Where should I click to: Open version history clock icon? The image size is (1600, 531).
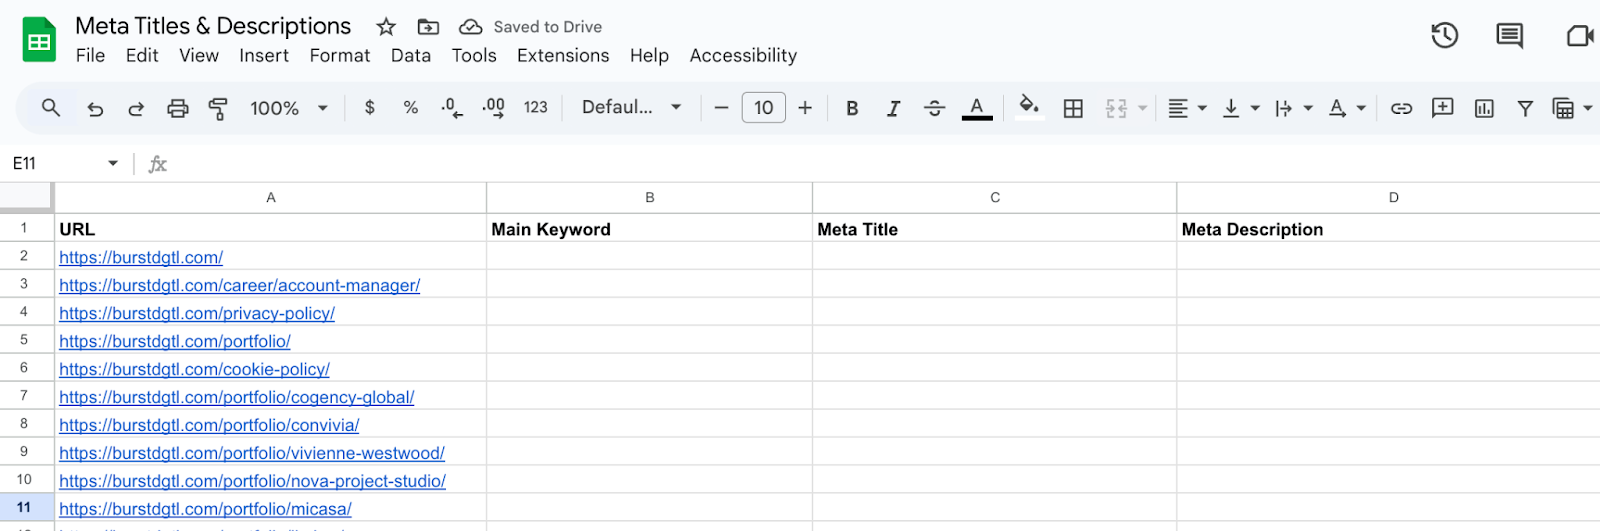[1444, 36]
